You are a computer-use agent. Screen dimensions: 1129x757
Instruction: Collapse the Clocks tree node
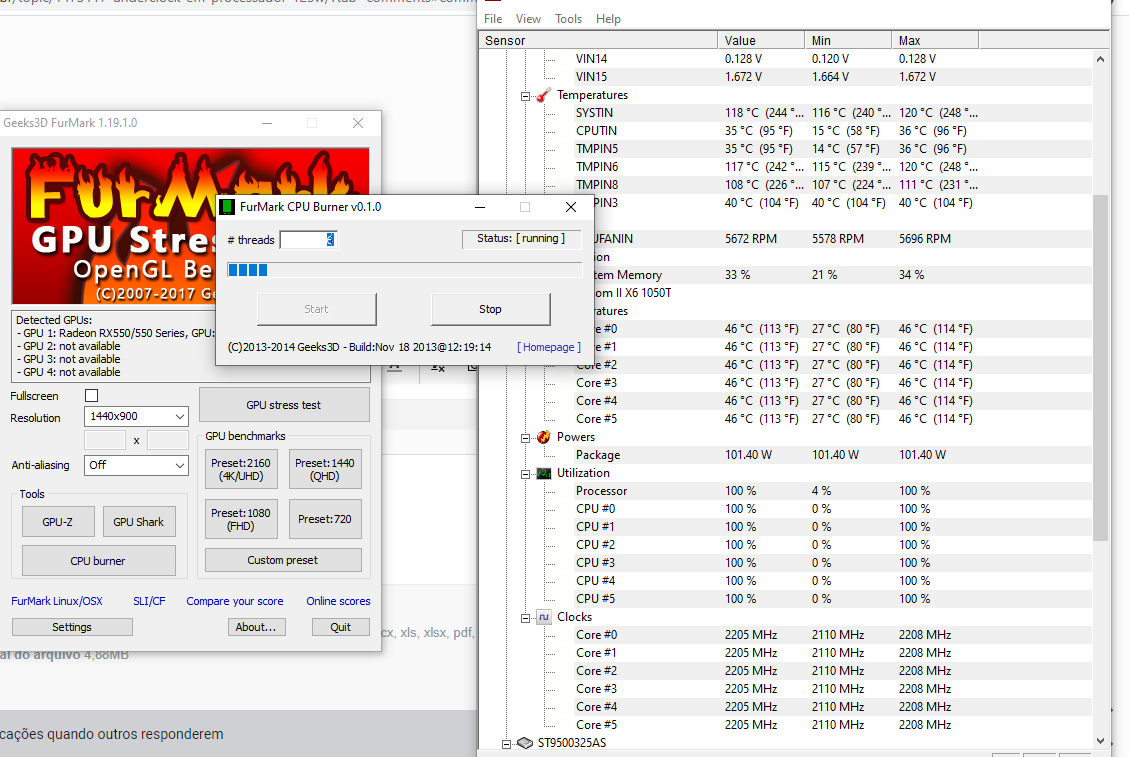point(526,618)
